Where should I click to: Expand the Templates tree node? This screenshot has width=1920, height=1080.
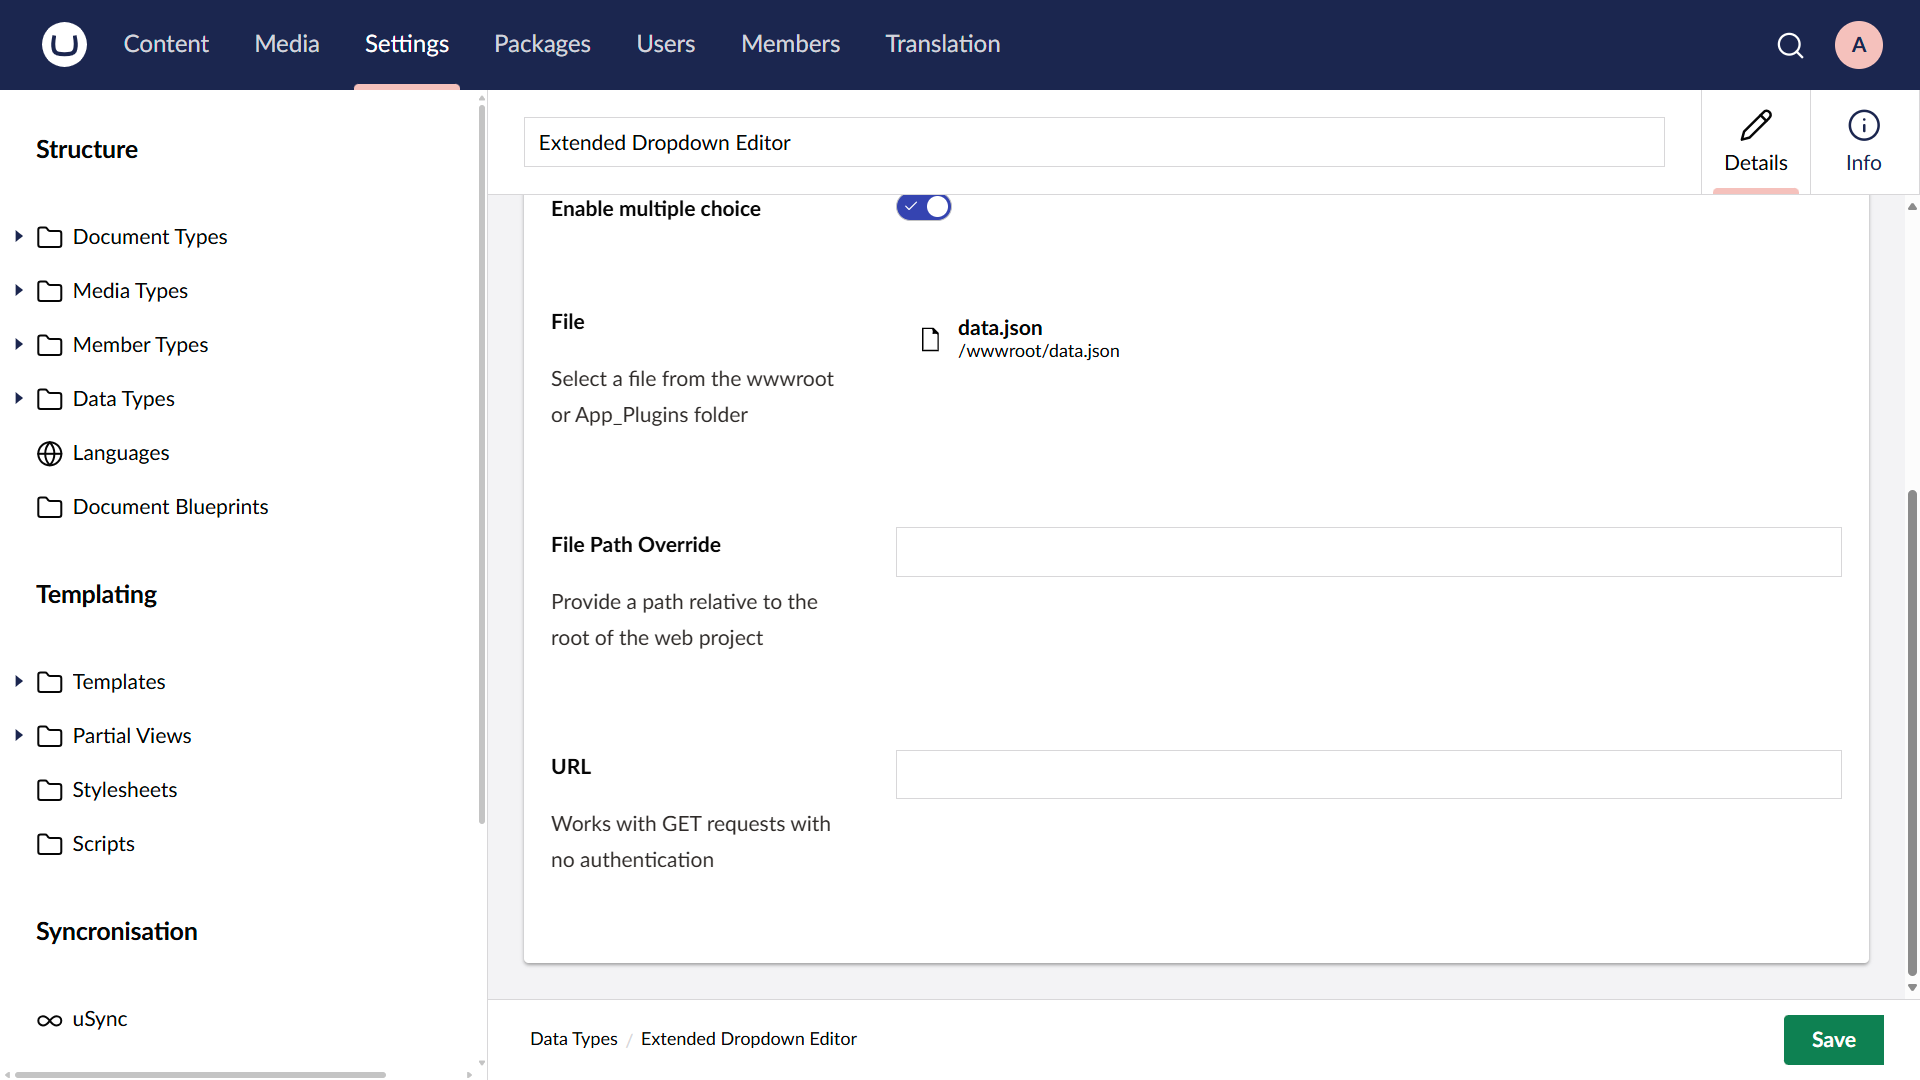[x=18, y=681]
